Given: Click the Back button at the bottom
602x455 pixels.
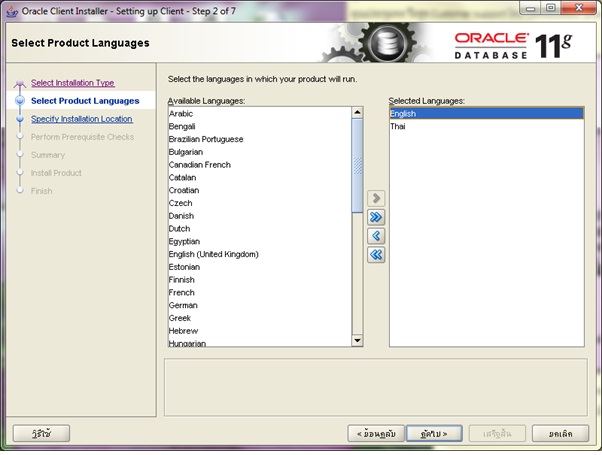Looking at the screenshot, I should [x=376, y=433].
